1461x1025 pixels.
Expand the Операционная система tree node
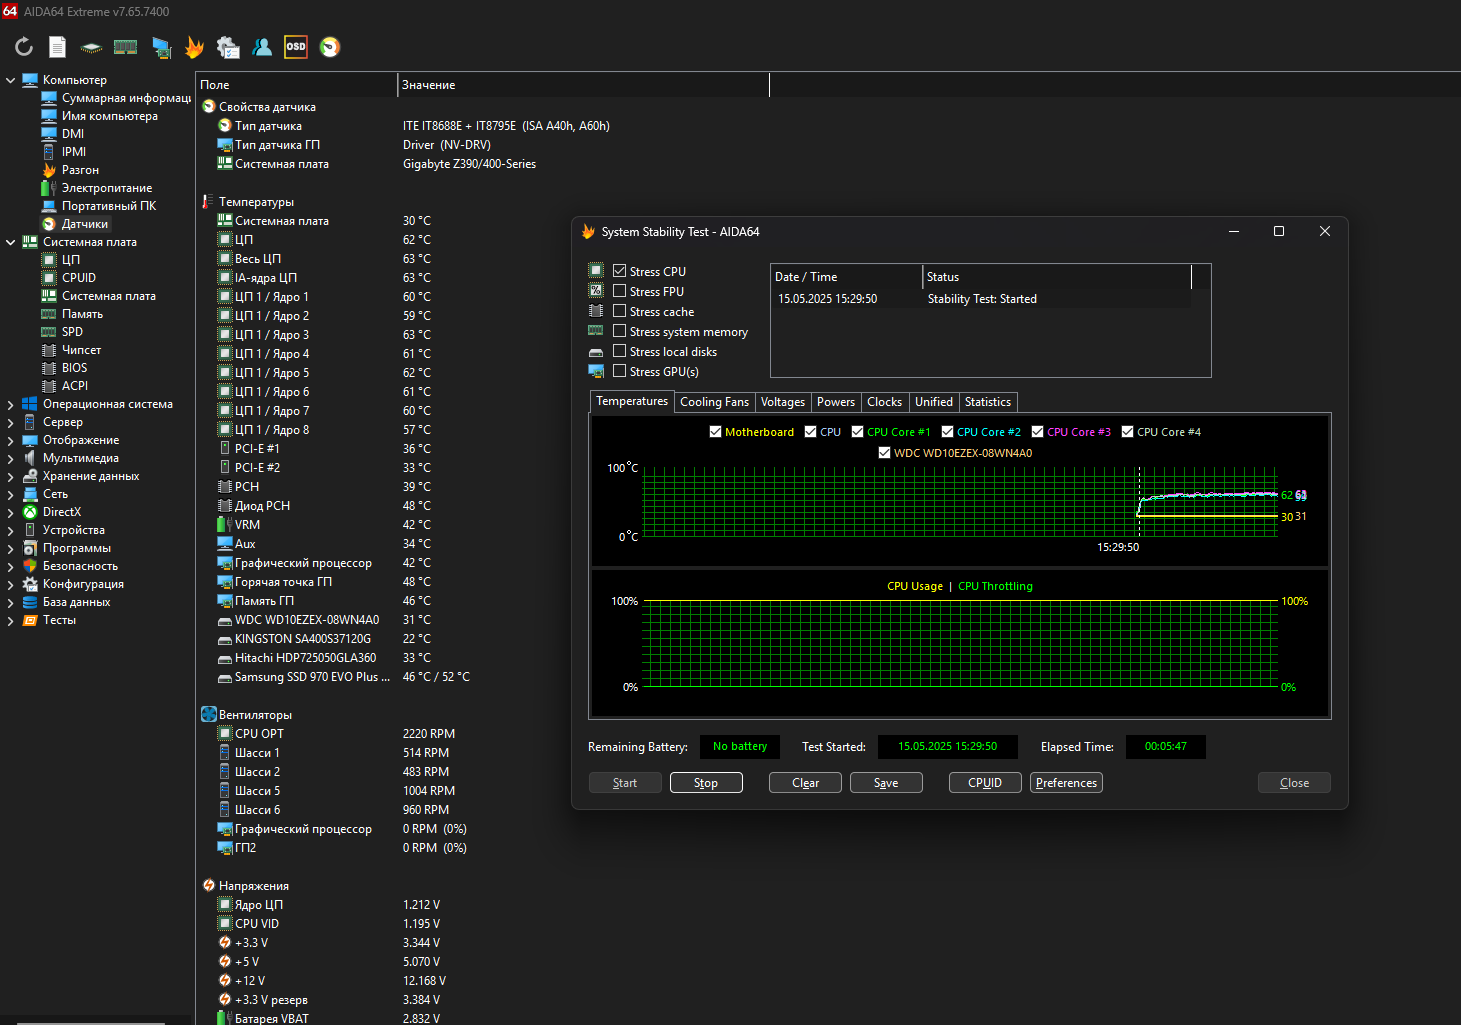pos(10,404)
